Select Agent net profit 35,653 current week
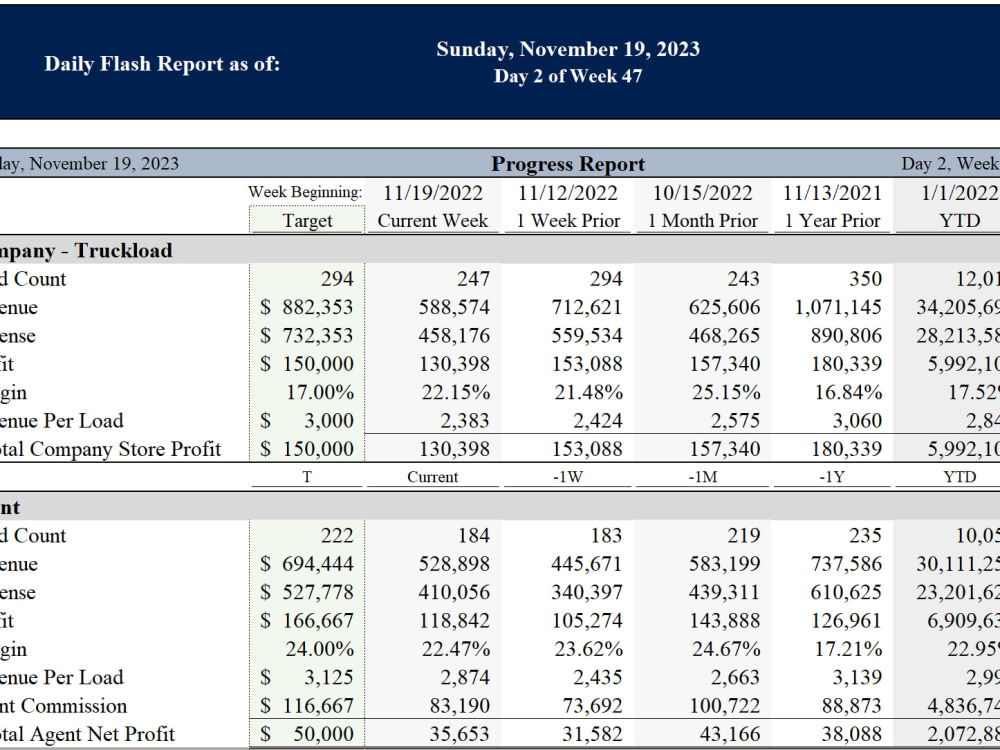The image size is (1000, 750). tap(459, 734)
